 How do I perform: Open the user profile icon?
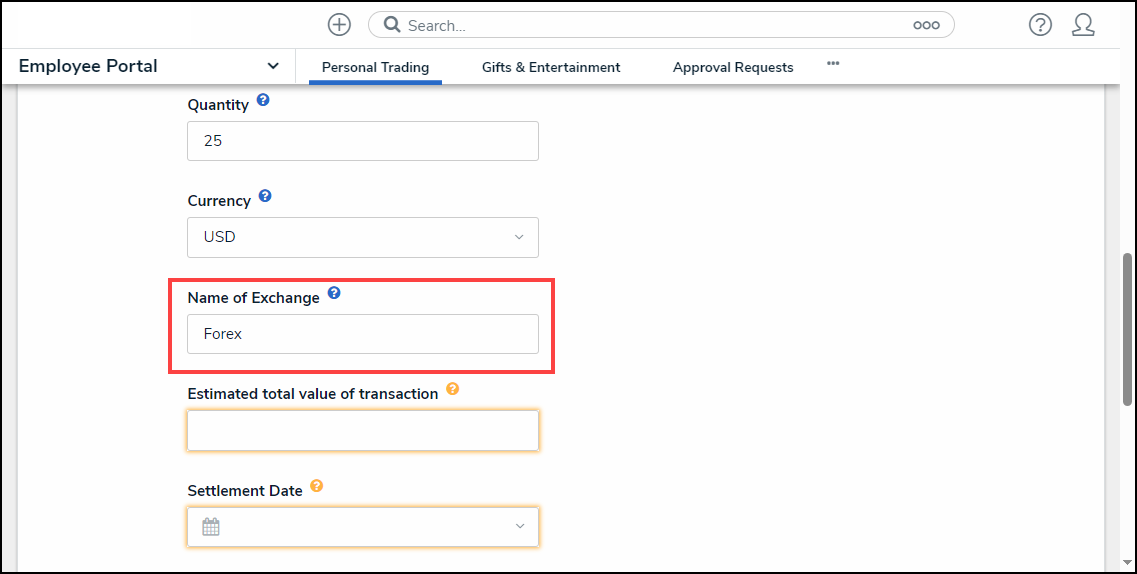pyautogui.click(x=1083, y=25)
